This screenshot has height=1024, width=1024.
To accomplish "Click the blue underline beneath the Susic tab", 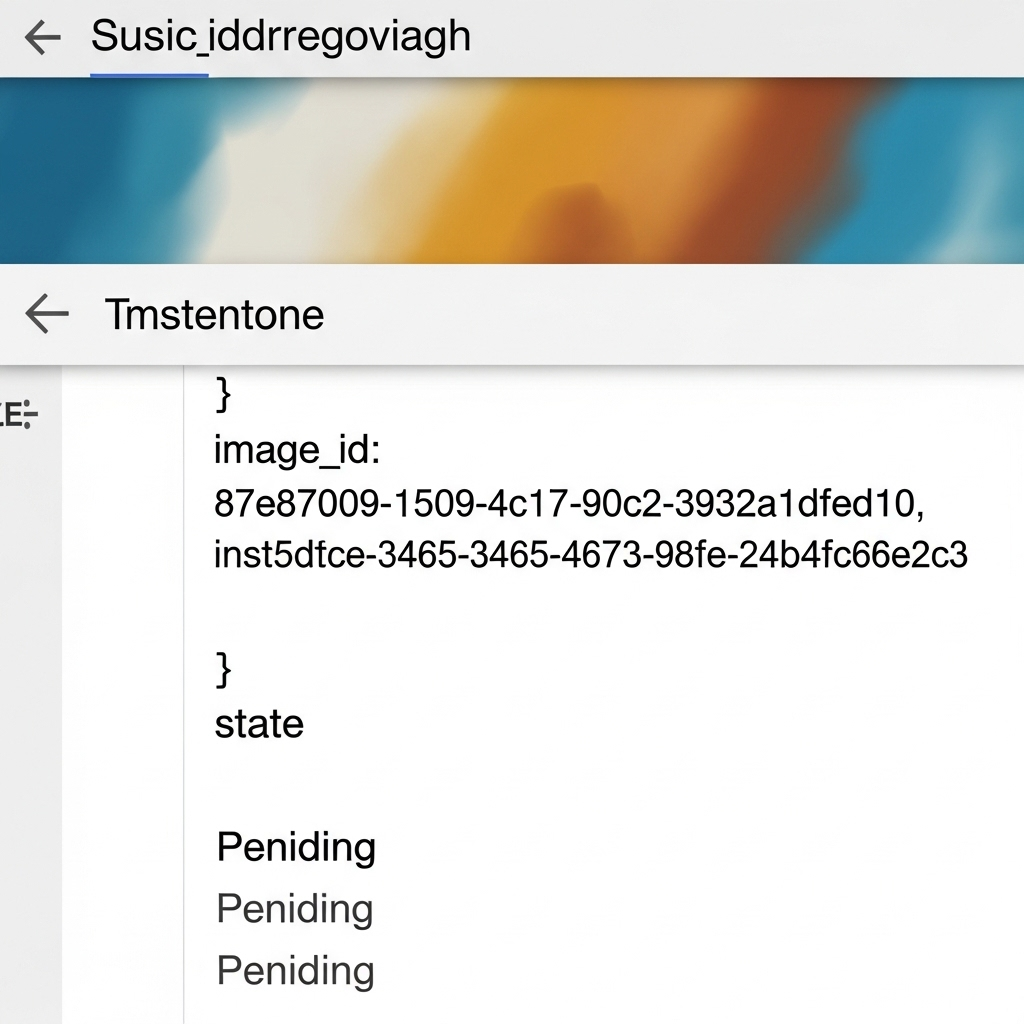I will click(149, 75).
